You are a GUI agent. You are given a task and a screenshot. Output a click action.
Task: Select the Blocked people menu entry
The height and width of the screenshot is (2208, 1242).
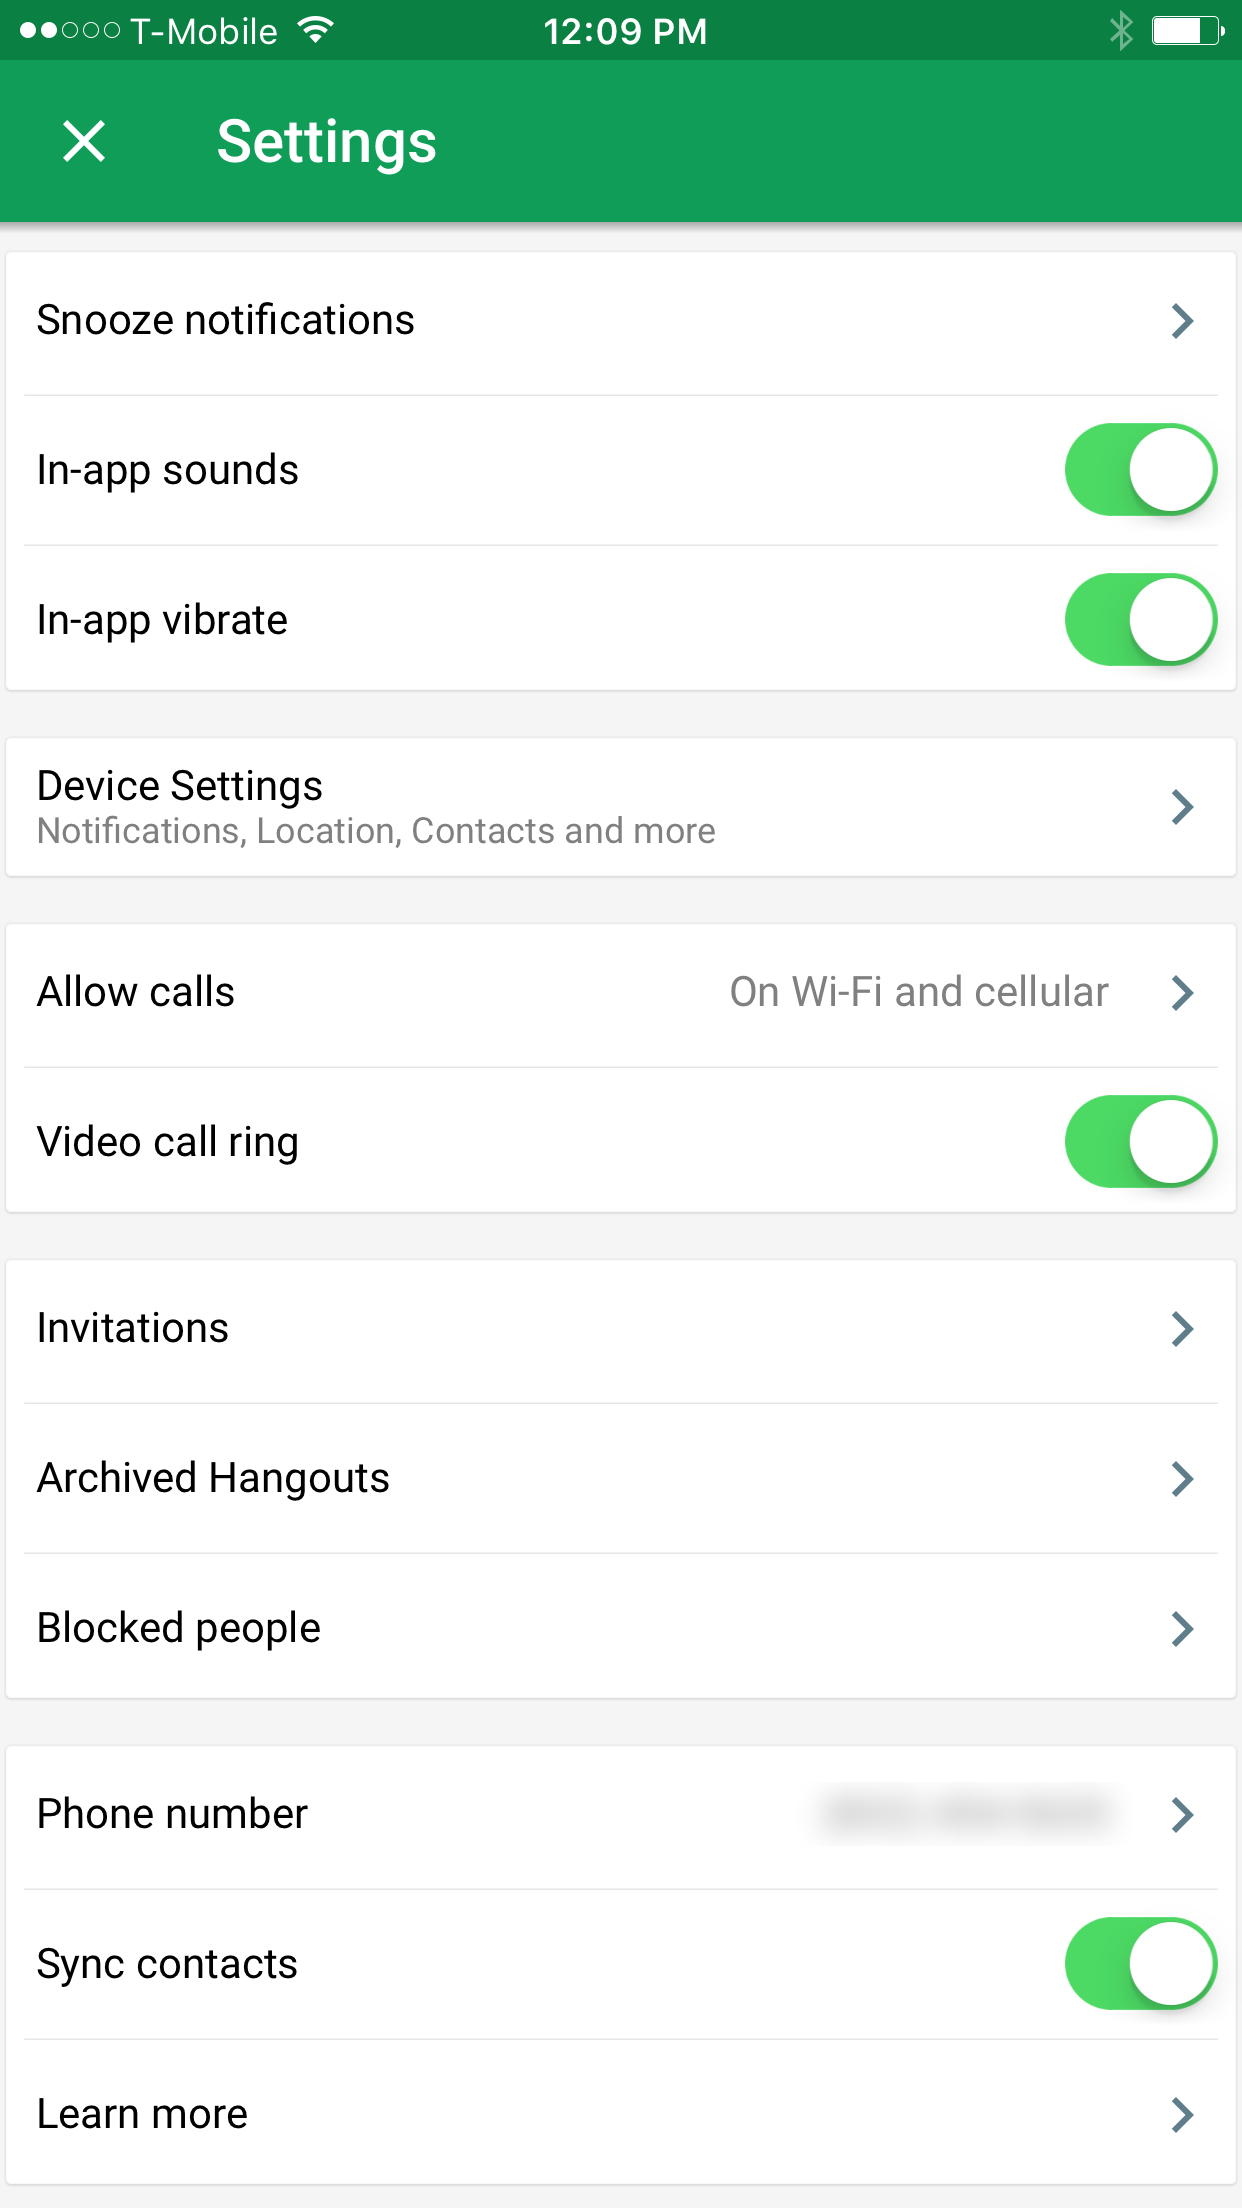621,1628
